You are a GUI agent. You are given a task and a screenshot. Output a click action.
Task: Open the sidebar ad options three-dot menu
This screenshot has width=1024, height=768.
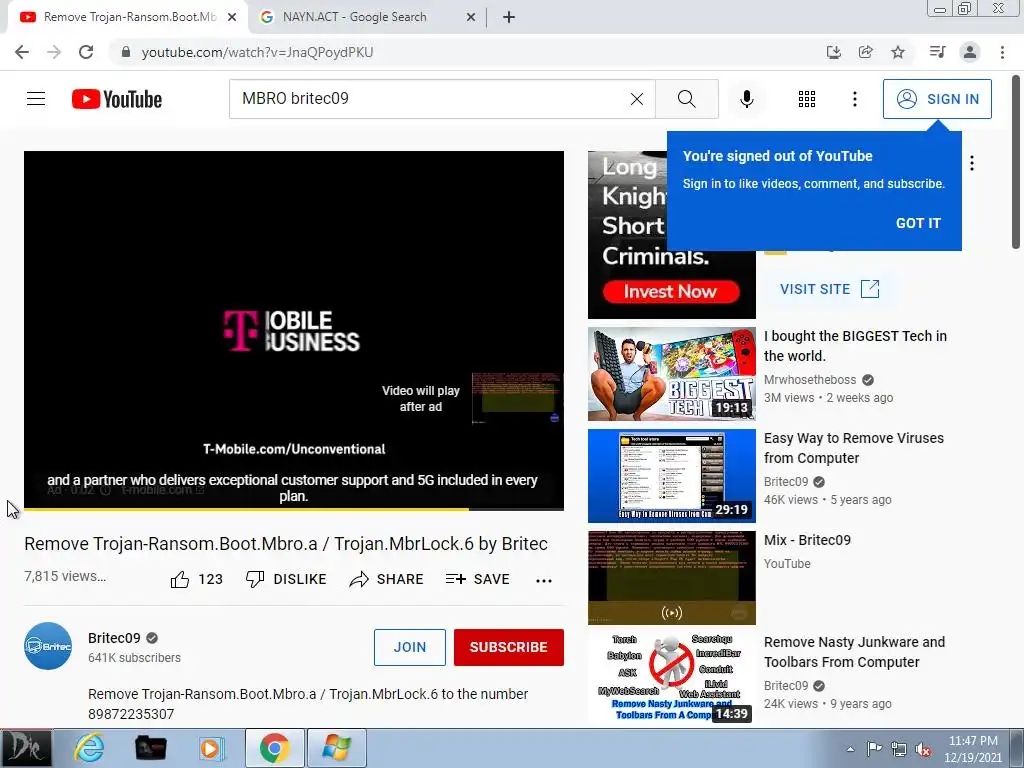(972, 163)
